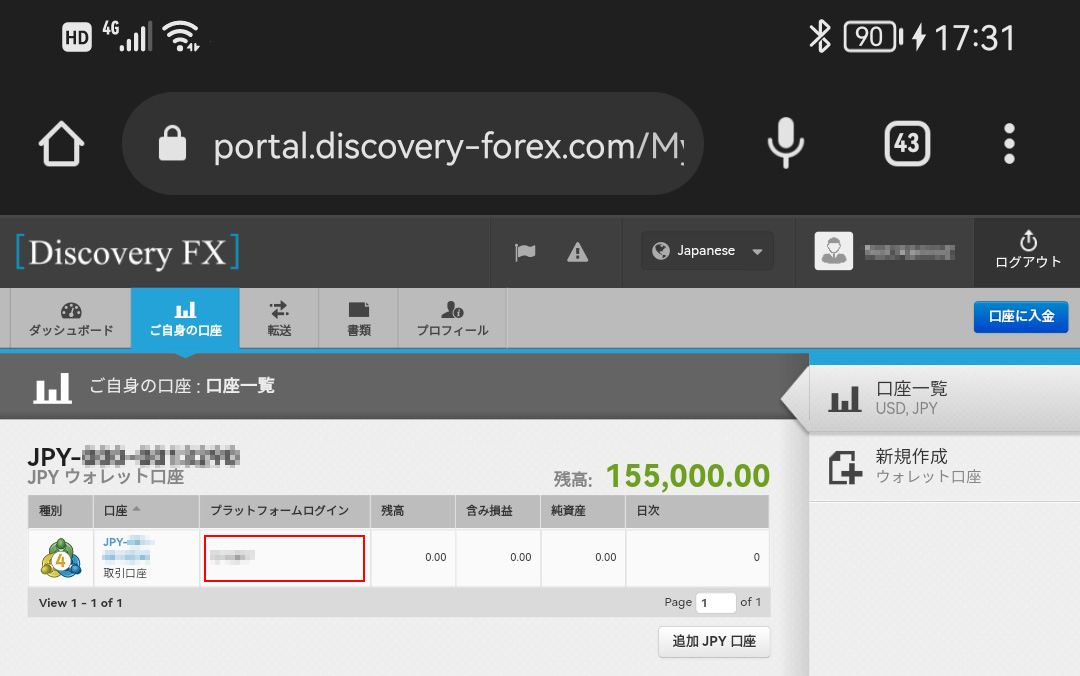Click the MetaTrader 4 account icon
Viewport: 1080px width, 676px height.
pyautogui.click(x=61, y=557)
